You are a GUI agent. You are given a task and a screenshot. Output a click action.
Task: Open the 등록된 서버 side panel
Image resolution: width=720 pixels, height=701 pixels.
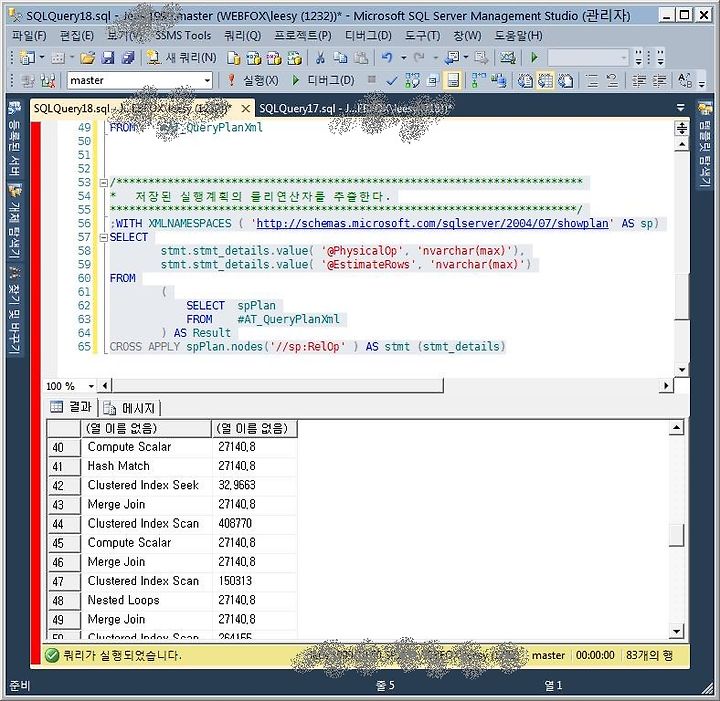click(x=14, y=138)
